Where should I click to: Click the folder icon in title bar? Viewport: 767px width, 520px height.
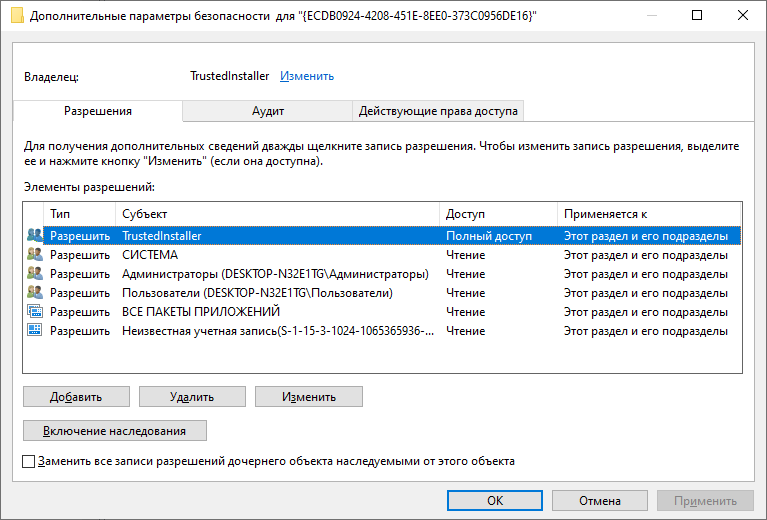click(17, 16)
